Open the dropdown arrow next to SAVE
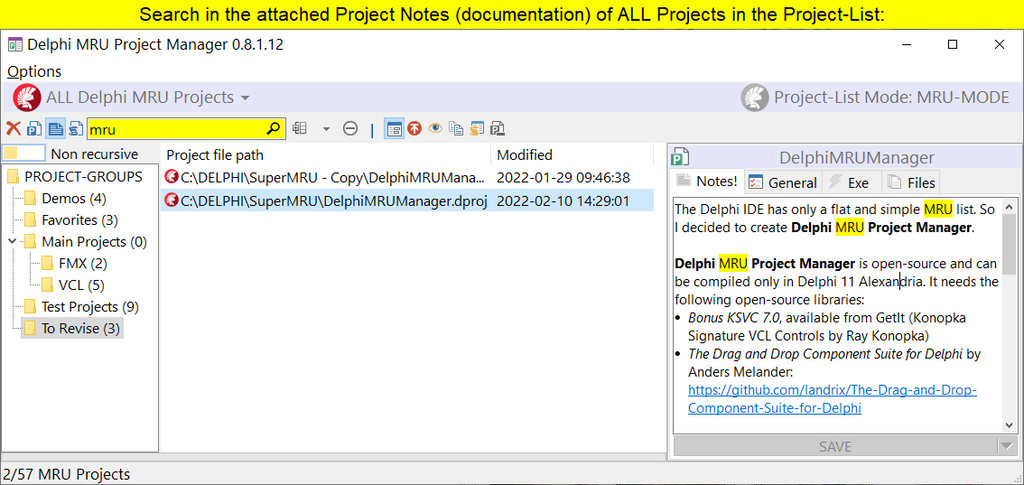This screenshot has width=1024, height=485. click(1006, 446)
